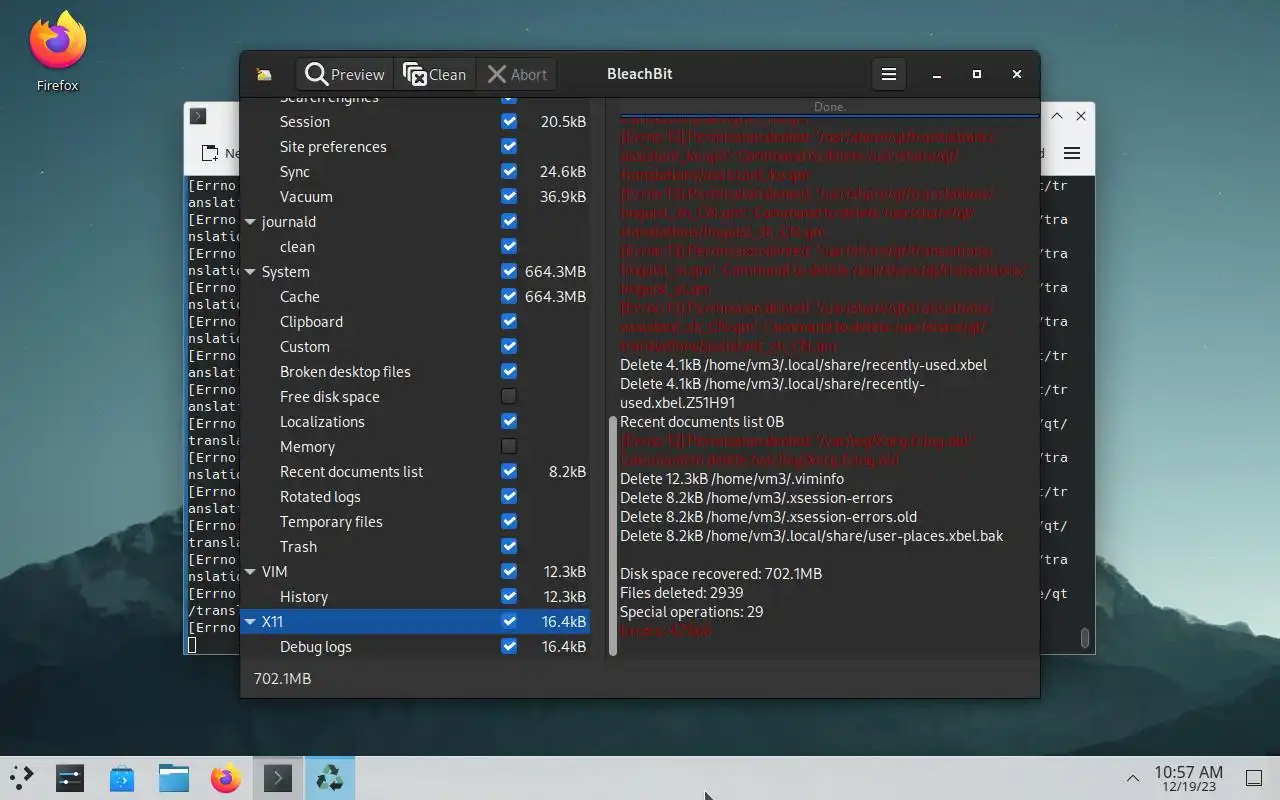This screenshot has width=1280, height=800.
Task: Uncheck the Localizations checkbox
Action: [509, 421]
